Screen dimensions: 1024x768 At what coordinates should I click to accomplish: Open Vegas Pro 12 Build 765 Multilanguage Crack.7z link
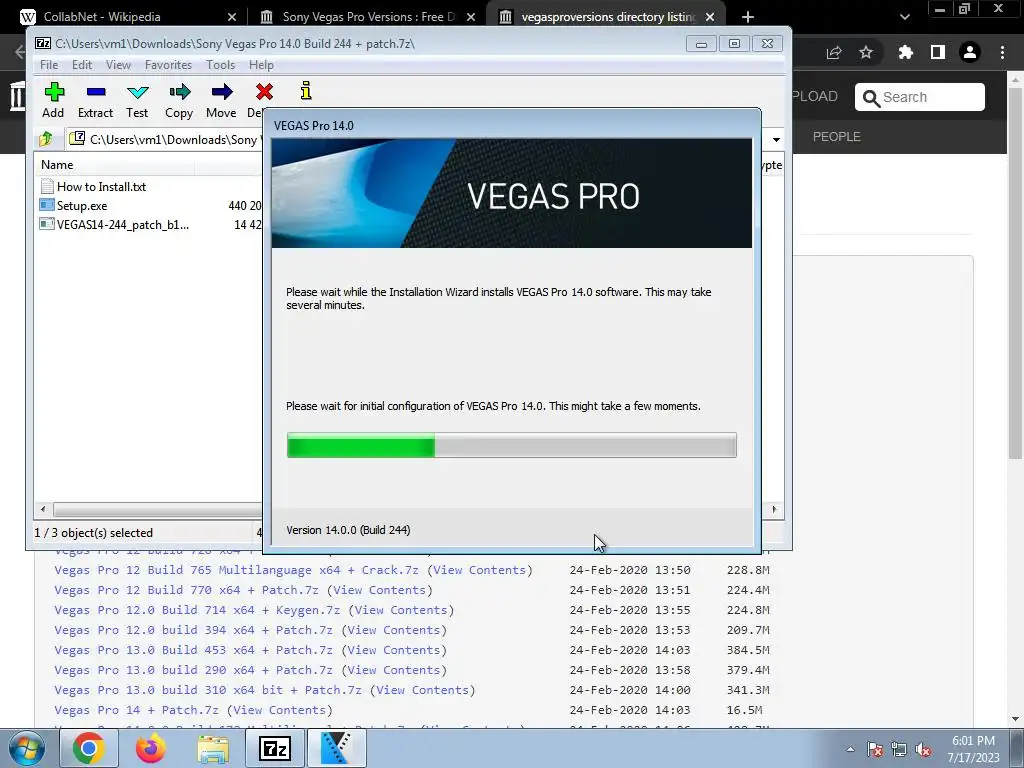(236, 569)
